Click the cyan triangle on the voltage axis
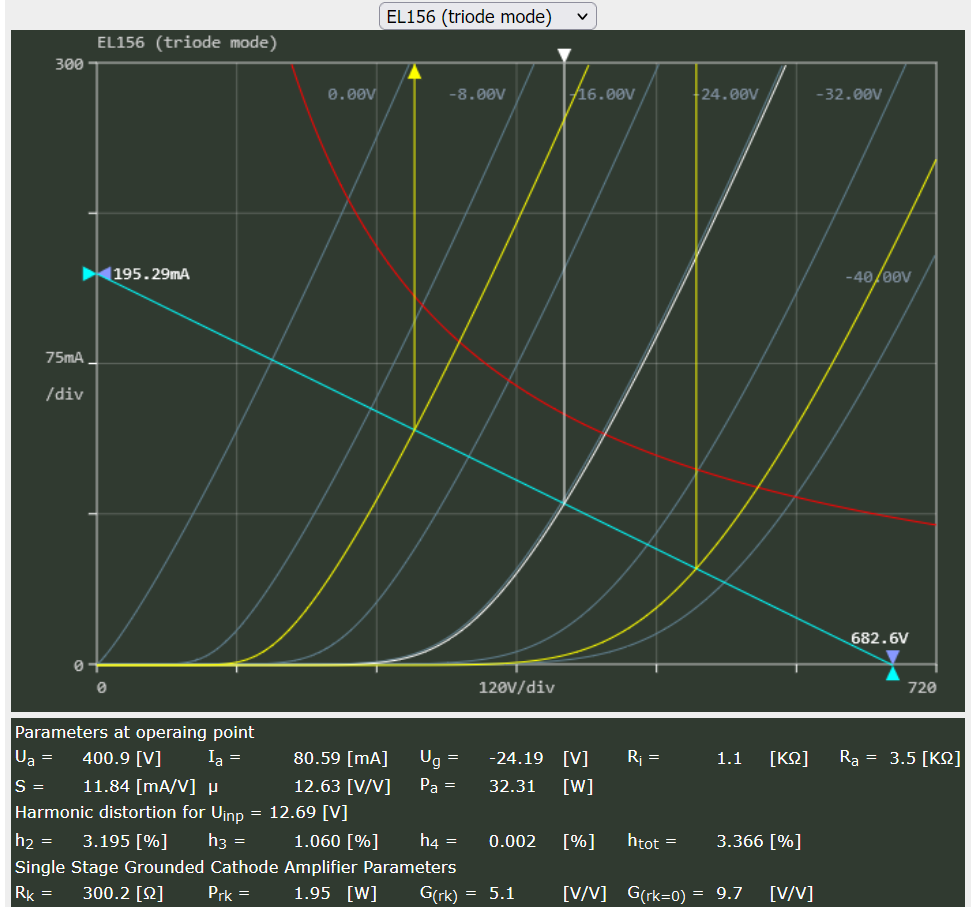This screenshot has height=907, width=978. pyautogui.click(x=893, y=673)
